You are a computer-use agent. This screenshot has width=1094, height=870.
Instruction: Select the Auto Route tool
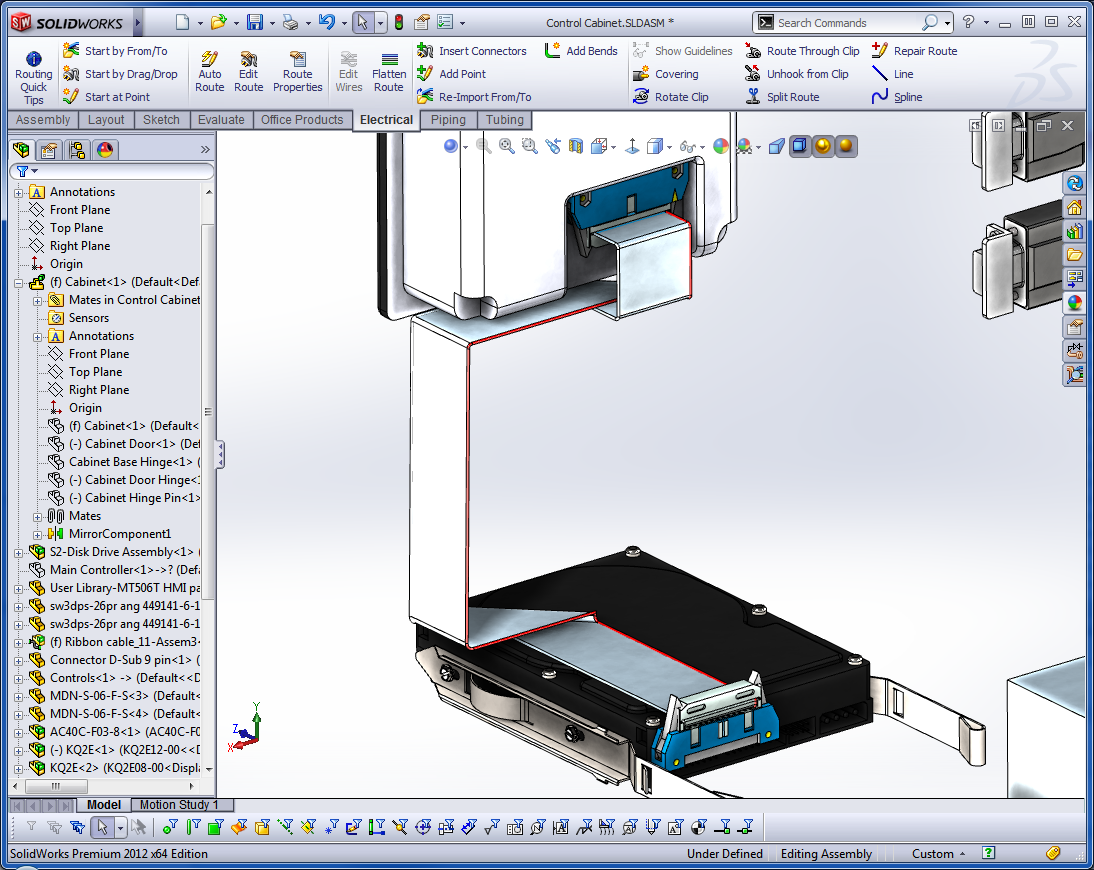click(x=209, y=71)
